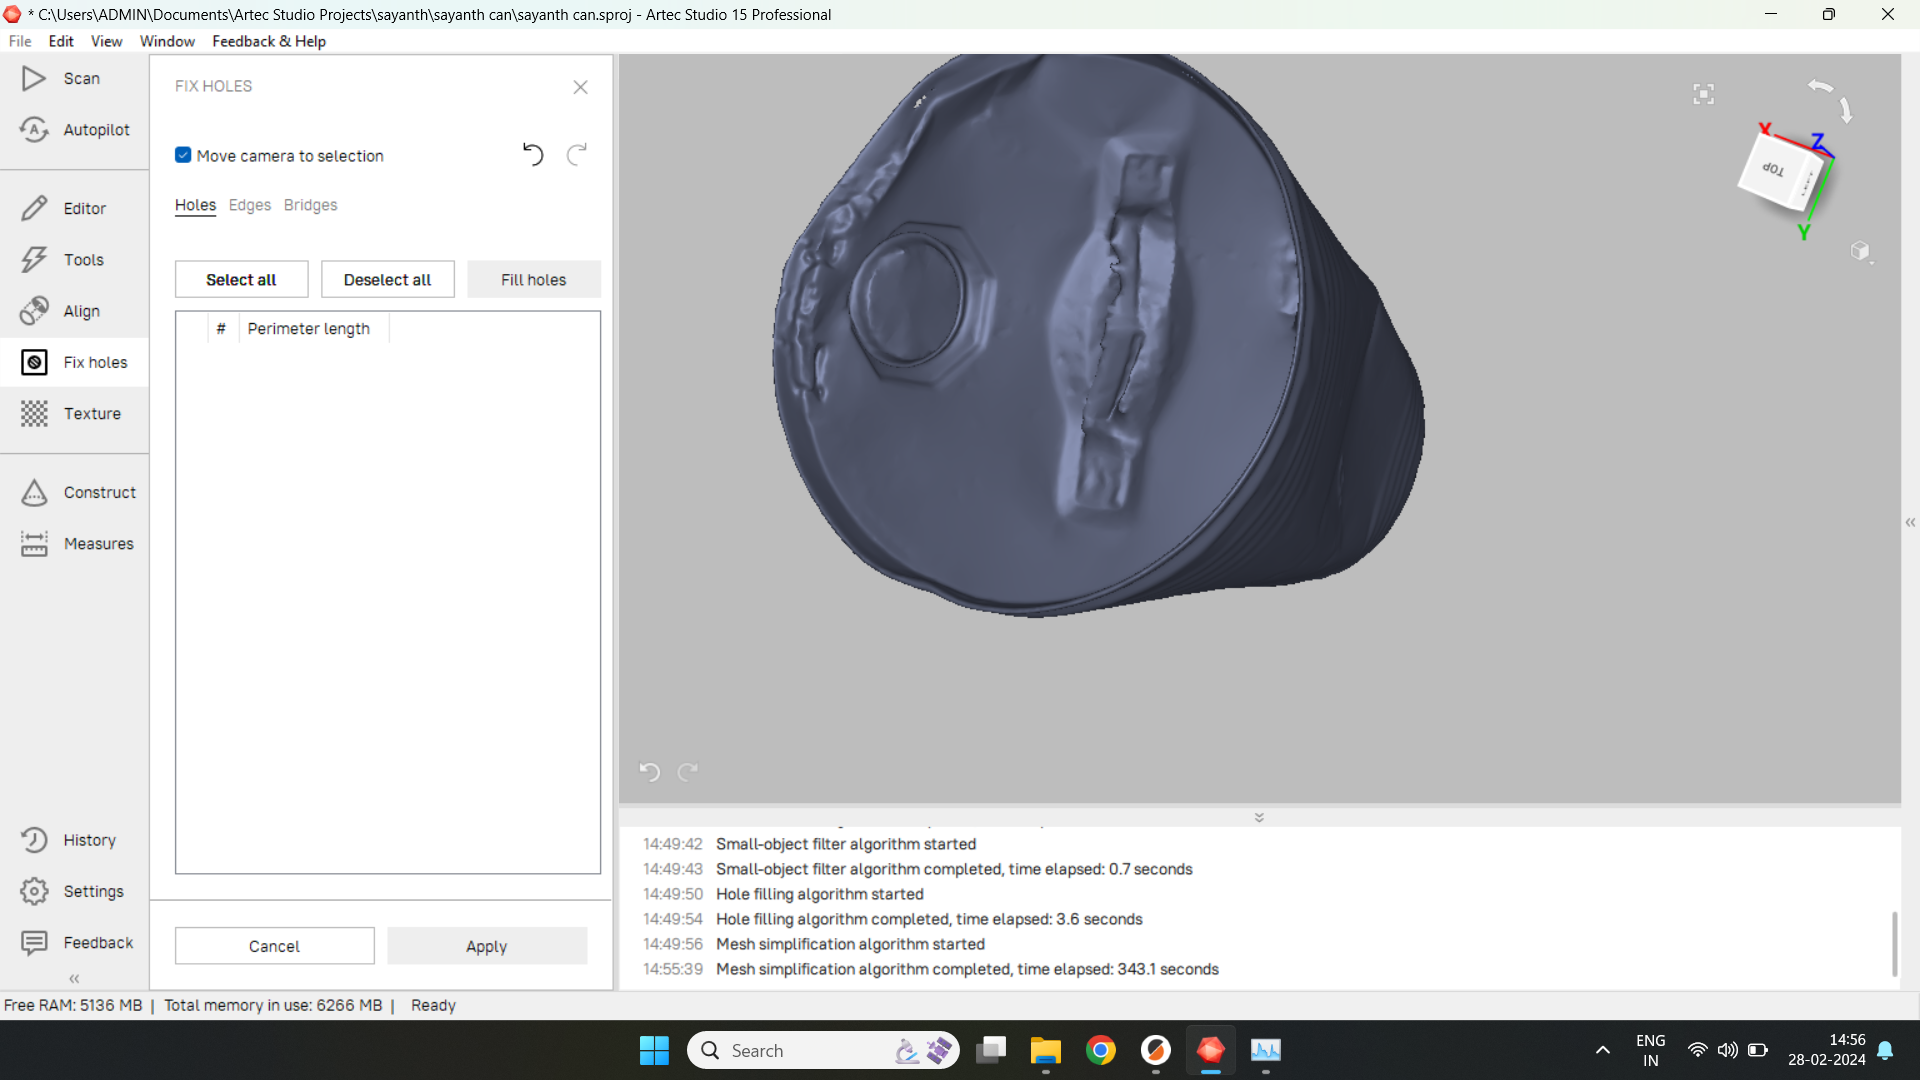Uncheck Move camera to selection
This screenshot has height=1080, width=1920.
(x=183, y=155)
